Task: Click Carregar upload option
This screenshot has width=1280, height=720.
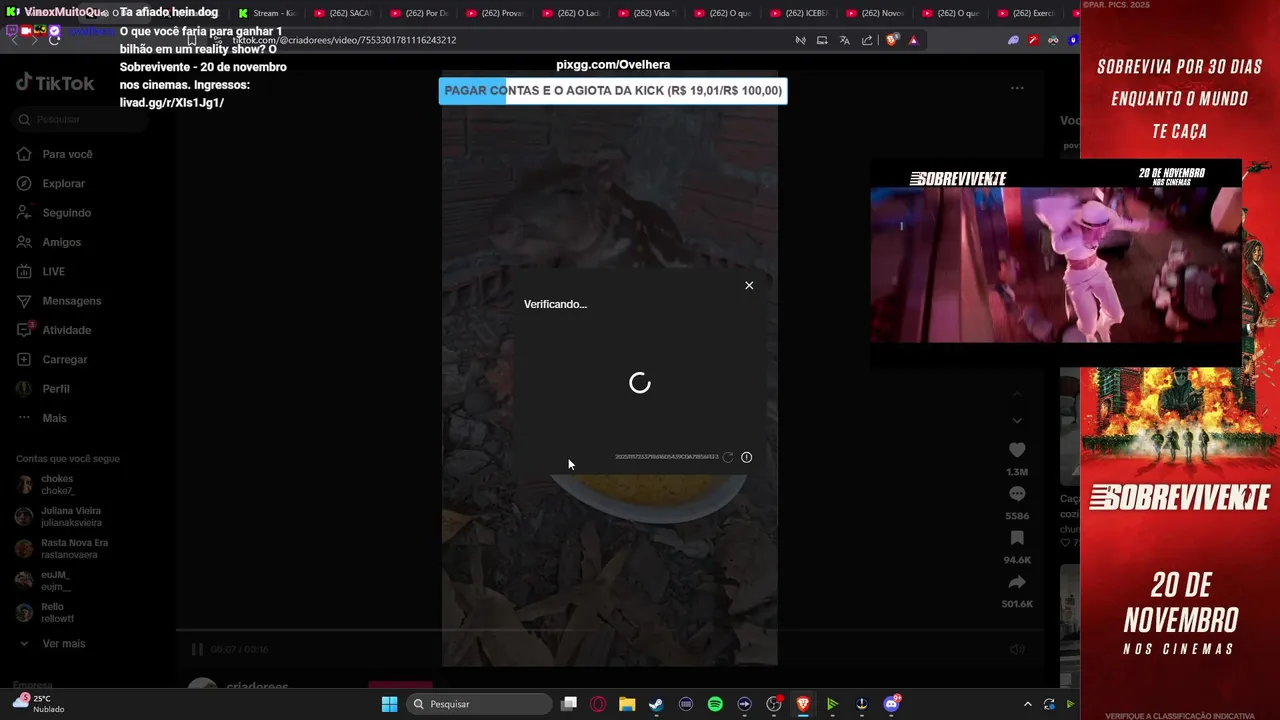Action: coord(64,359)
